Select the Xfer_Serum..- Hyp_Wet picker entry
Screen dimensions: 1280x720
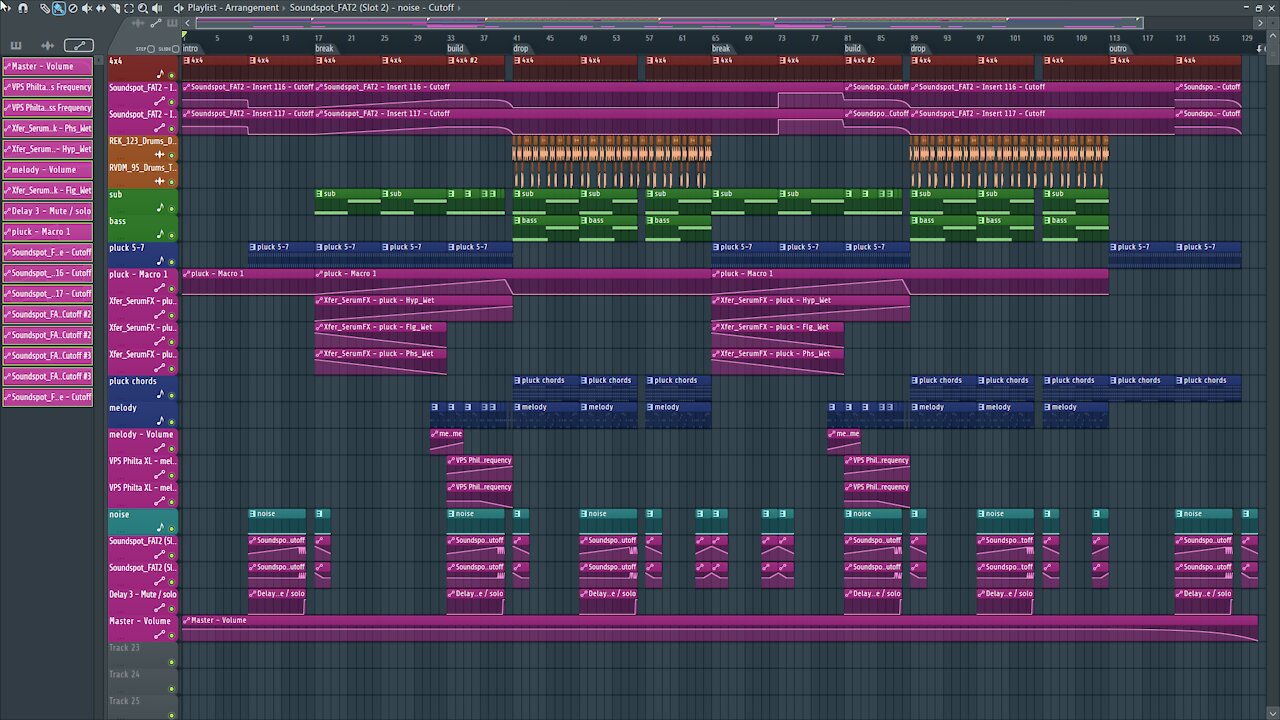(x=48, y=149)
